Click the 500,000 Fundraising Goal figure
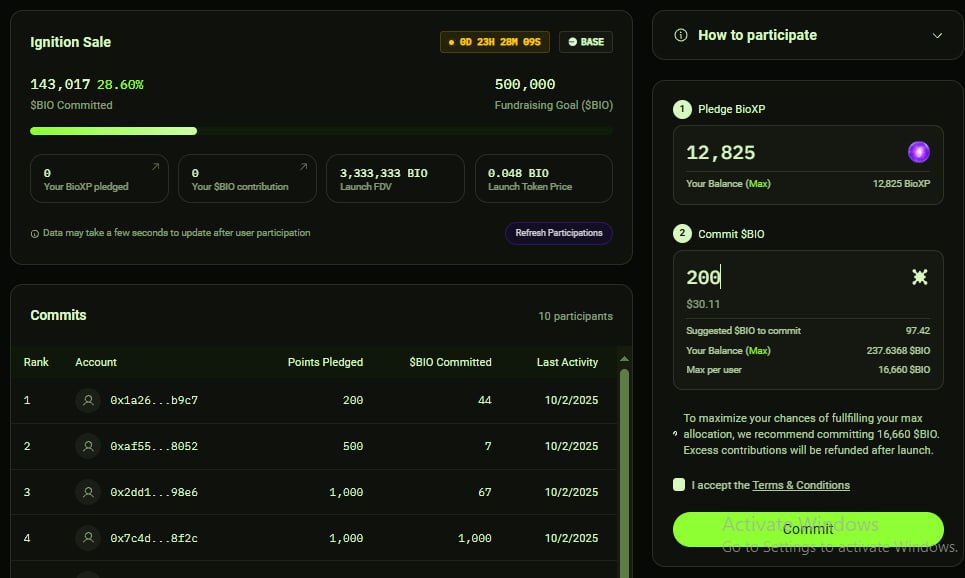The image size is (965, 578). click(525, 84)
